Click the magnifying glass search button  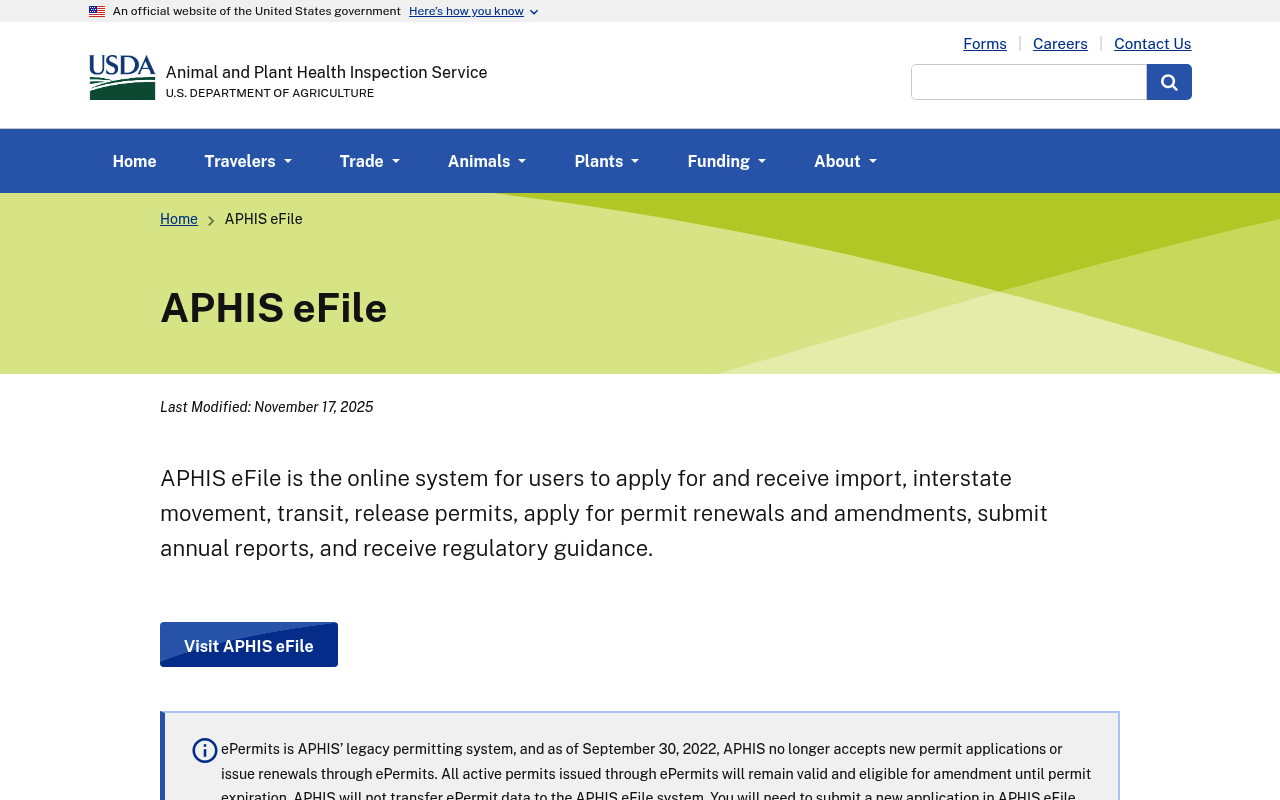click(x=1169, y=82)
